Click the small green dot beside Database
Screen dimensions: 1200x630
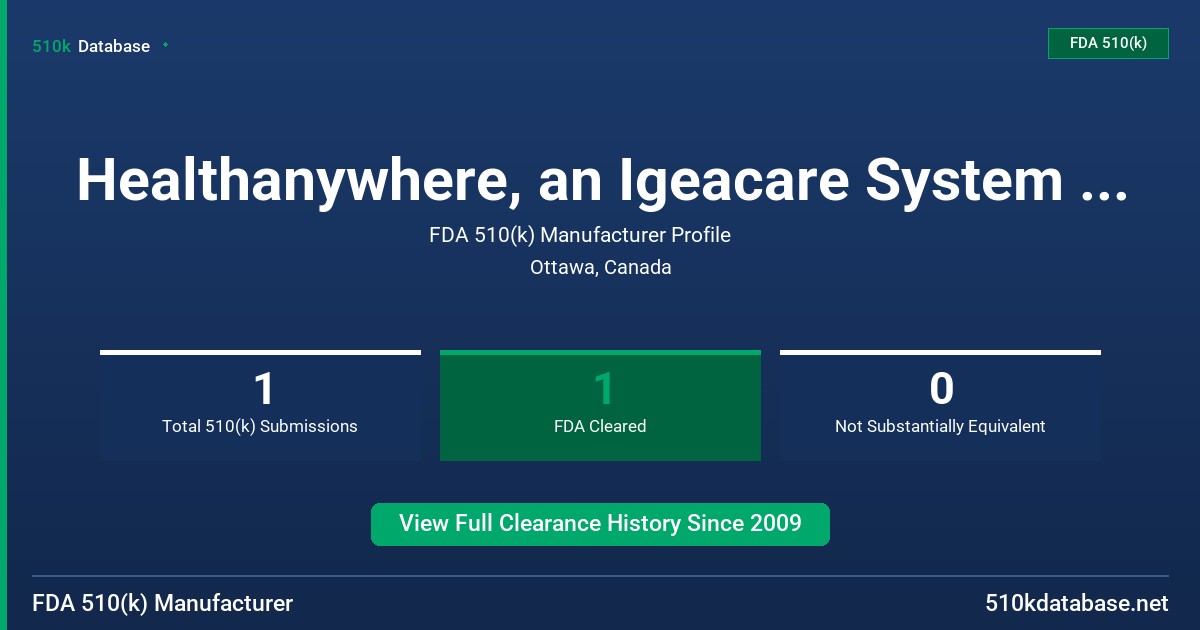(165, 45)
